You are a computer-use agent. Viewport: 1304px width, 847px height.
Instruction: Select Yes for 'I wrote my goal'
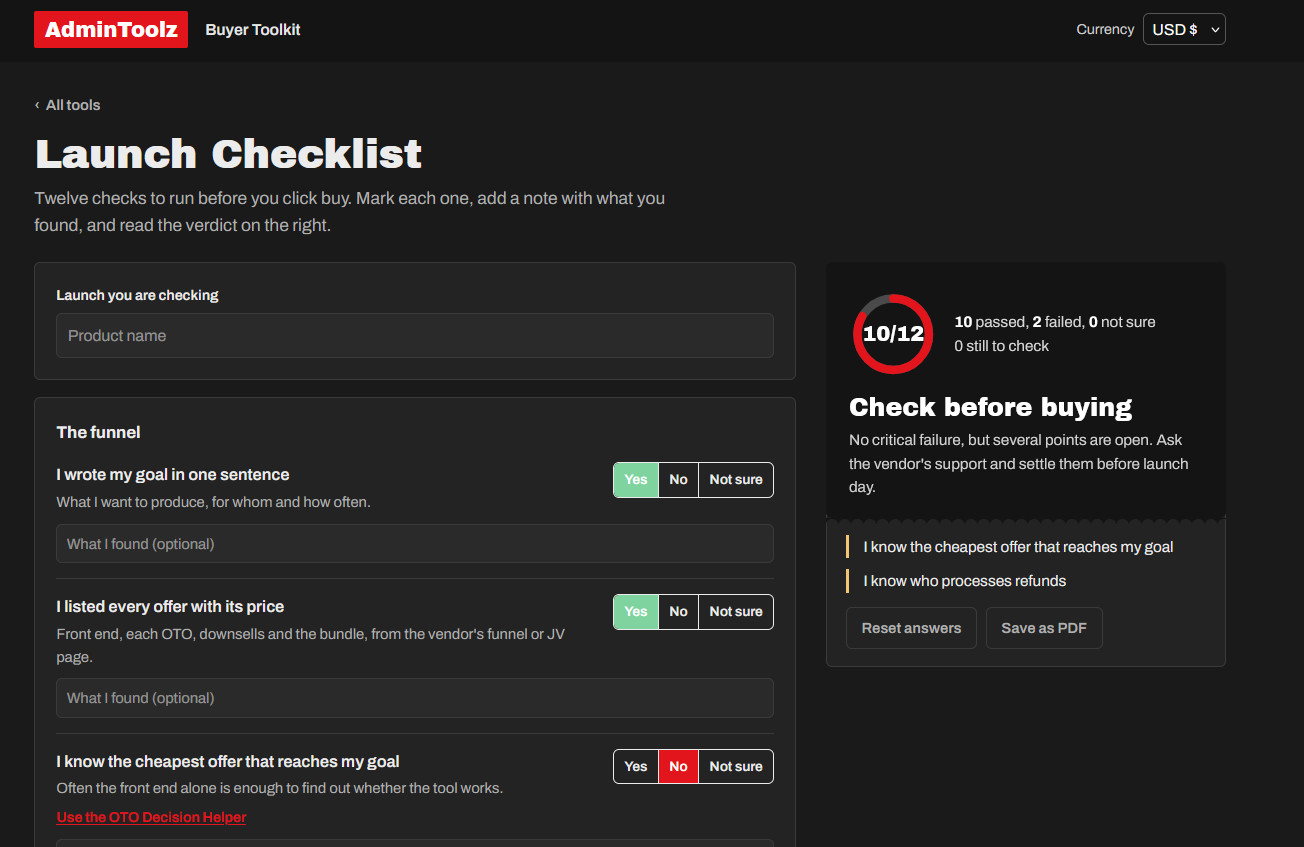pyautogui.click(x=636, y=480)
